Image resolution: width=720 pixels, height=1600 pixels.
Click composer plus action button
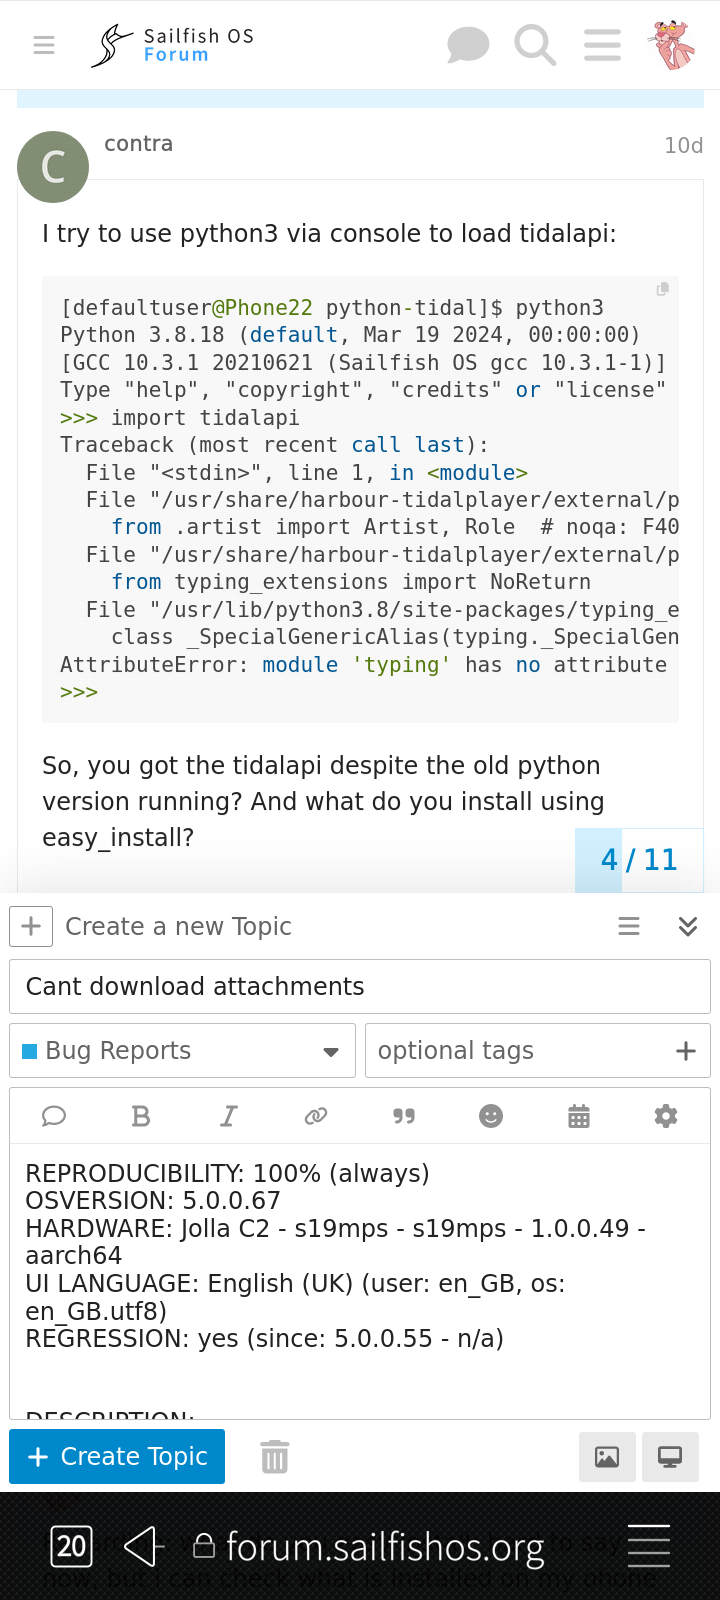31,926
